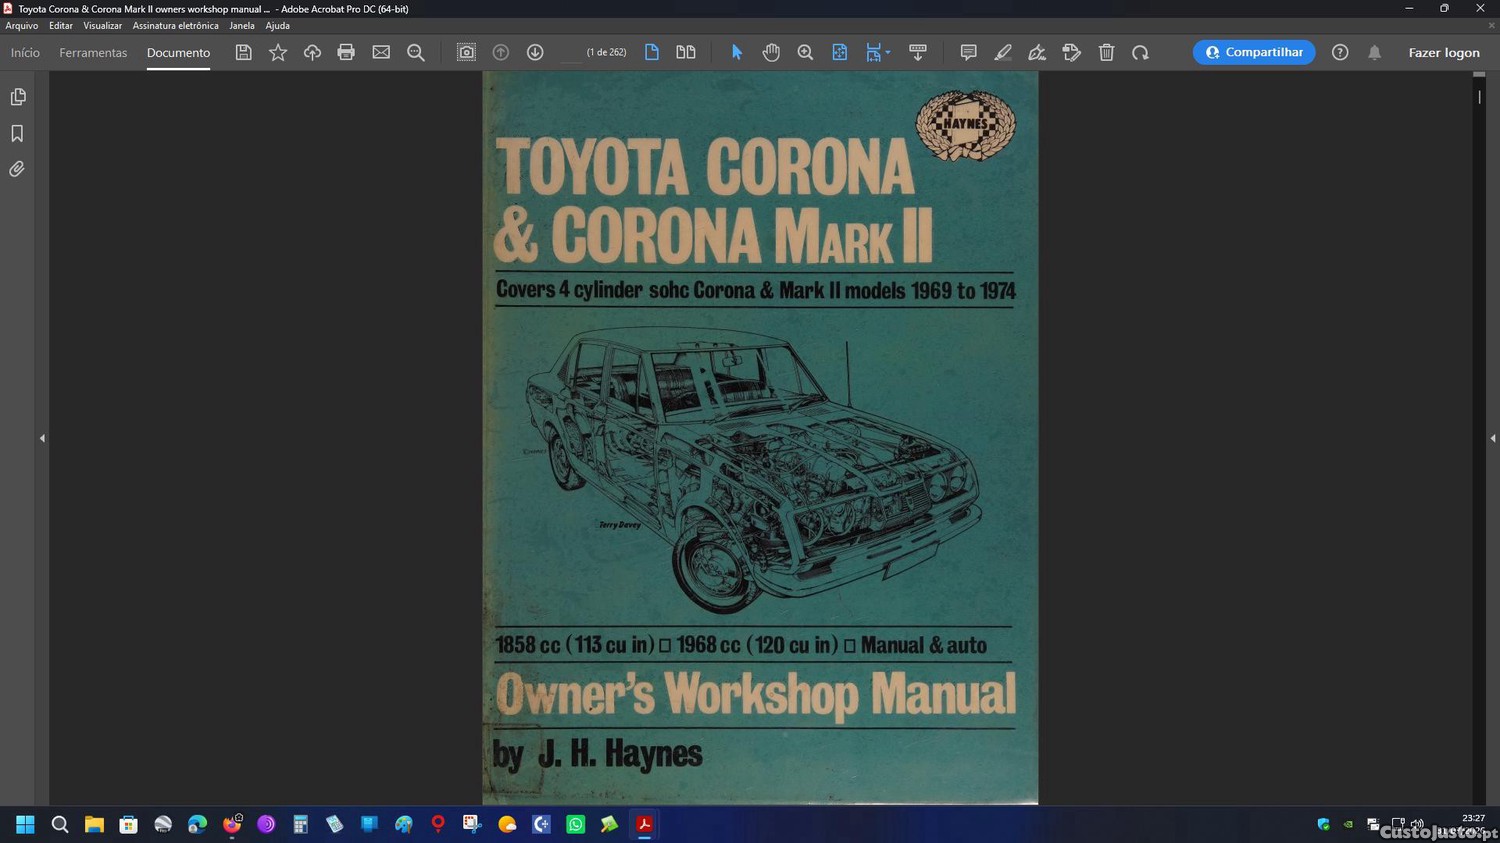Go to the next page
Image resolution: width=1500 pixels, height=843 pixels.
(535, 52)
